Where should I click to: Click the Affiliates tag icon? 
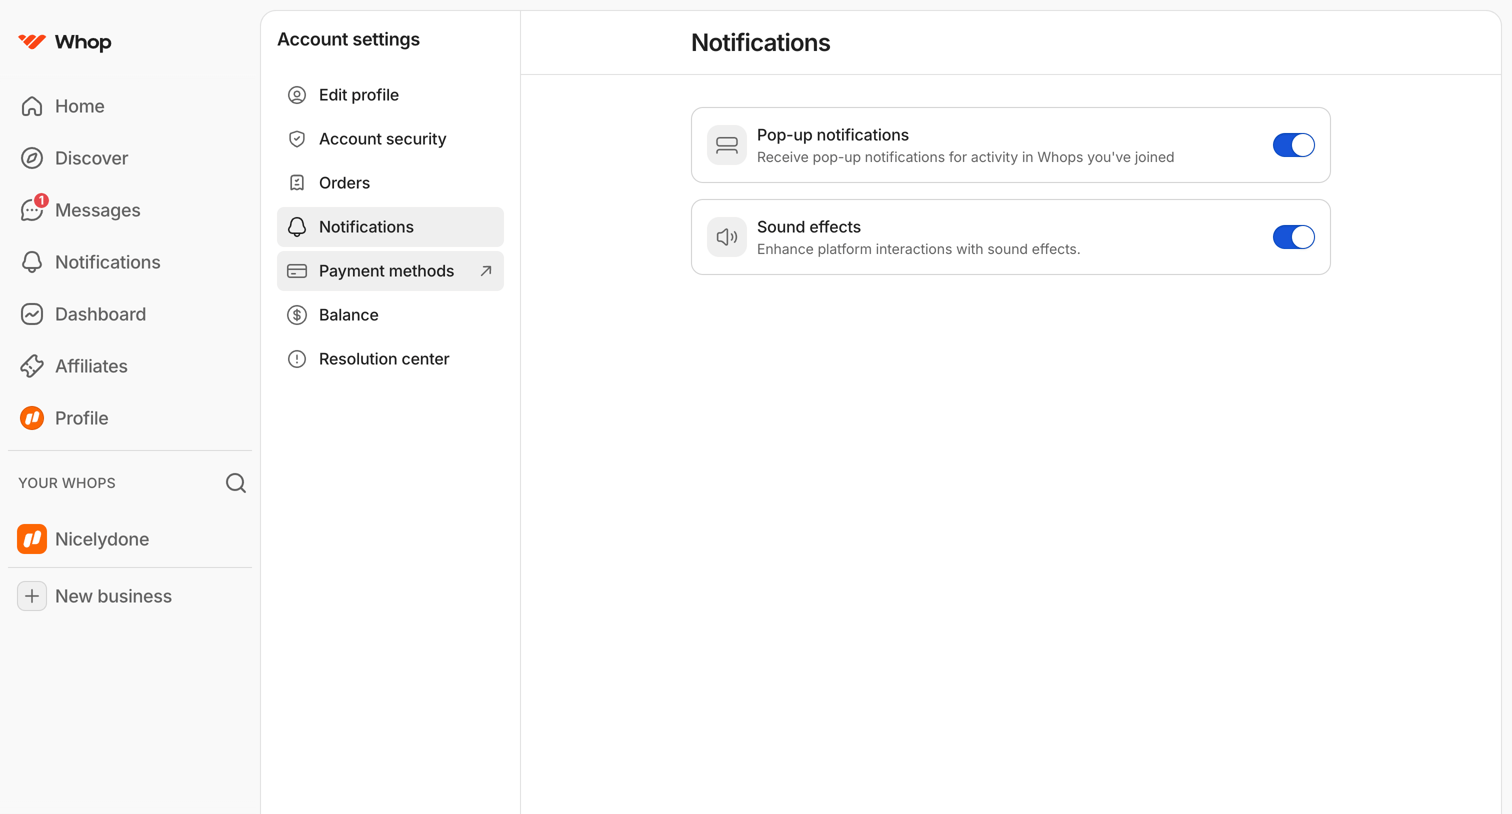pyautogui.click(x=32, y=366)
